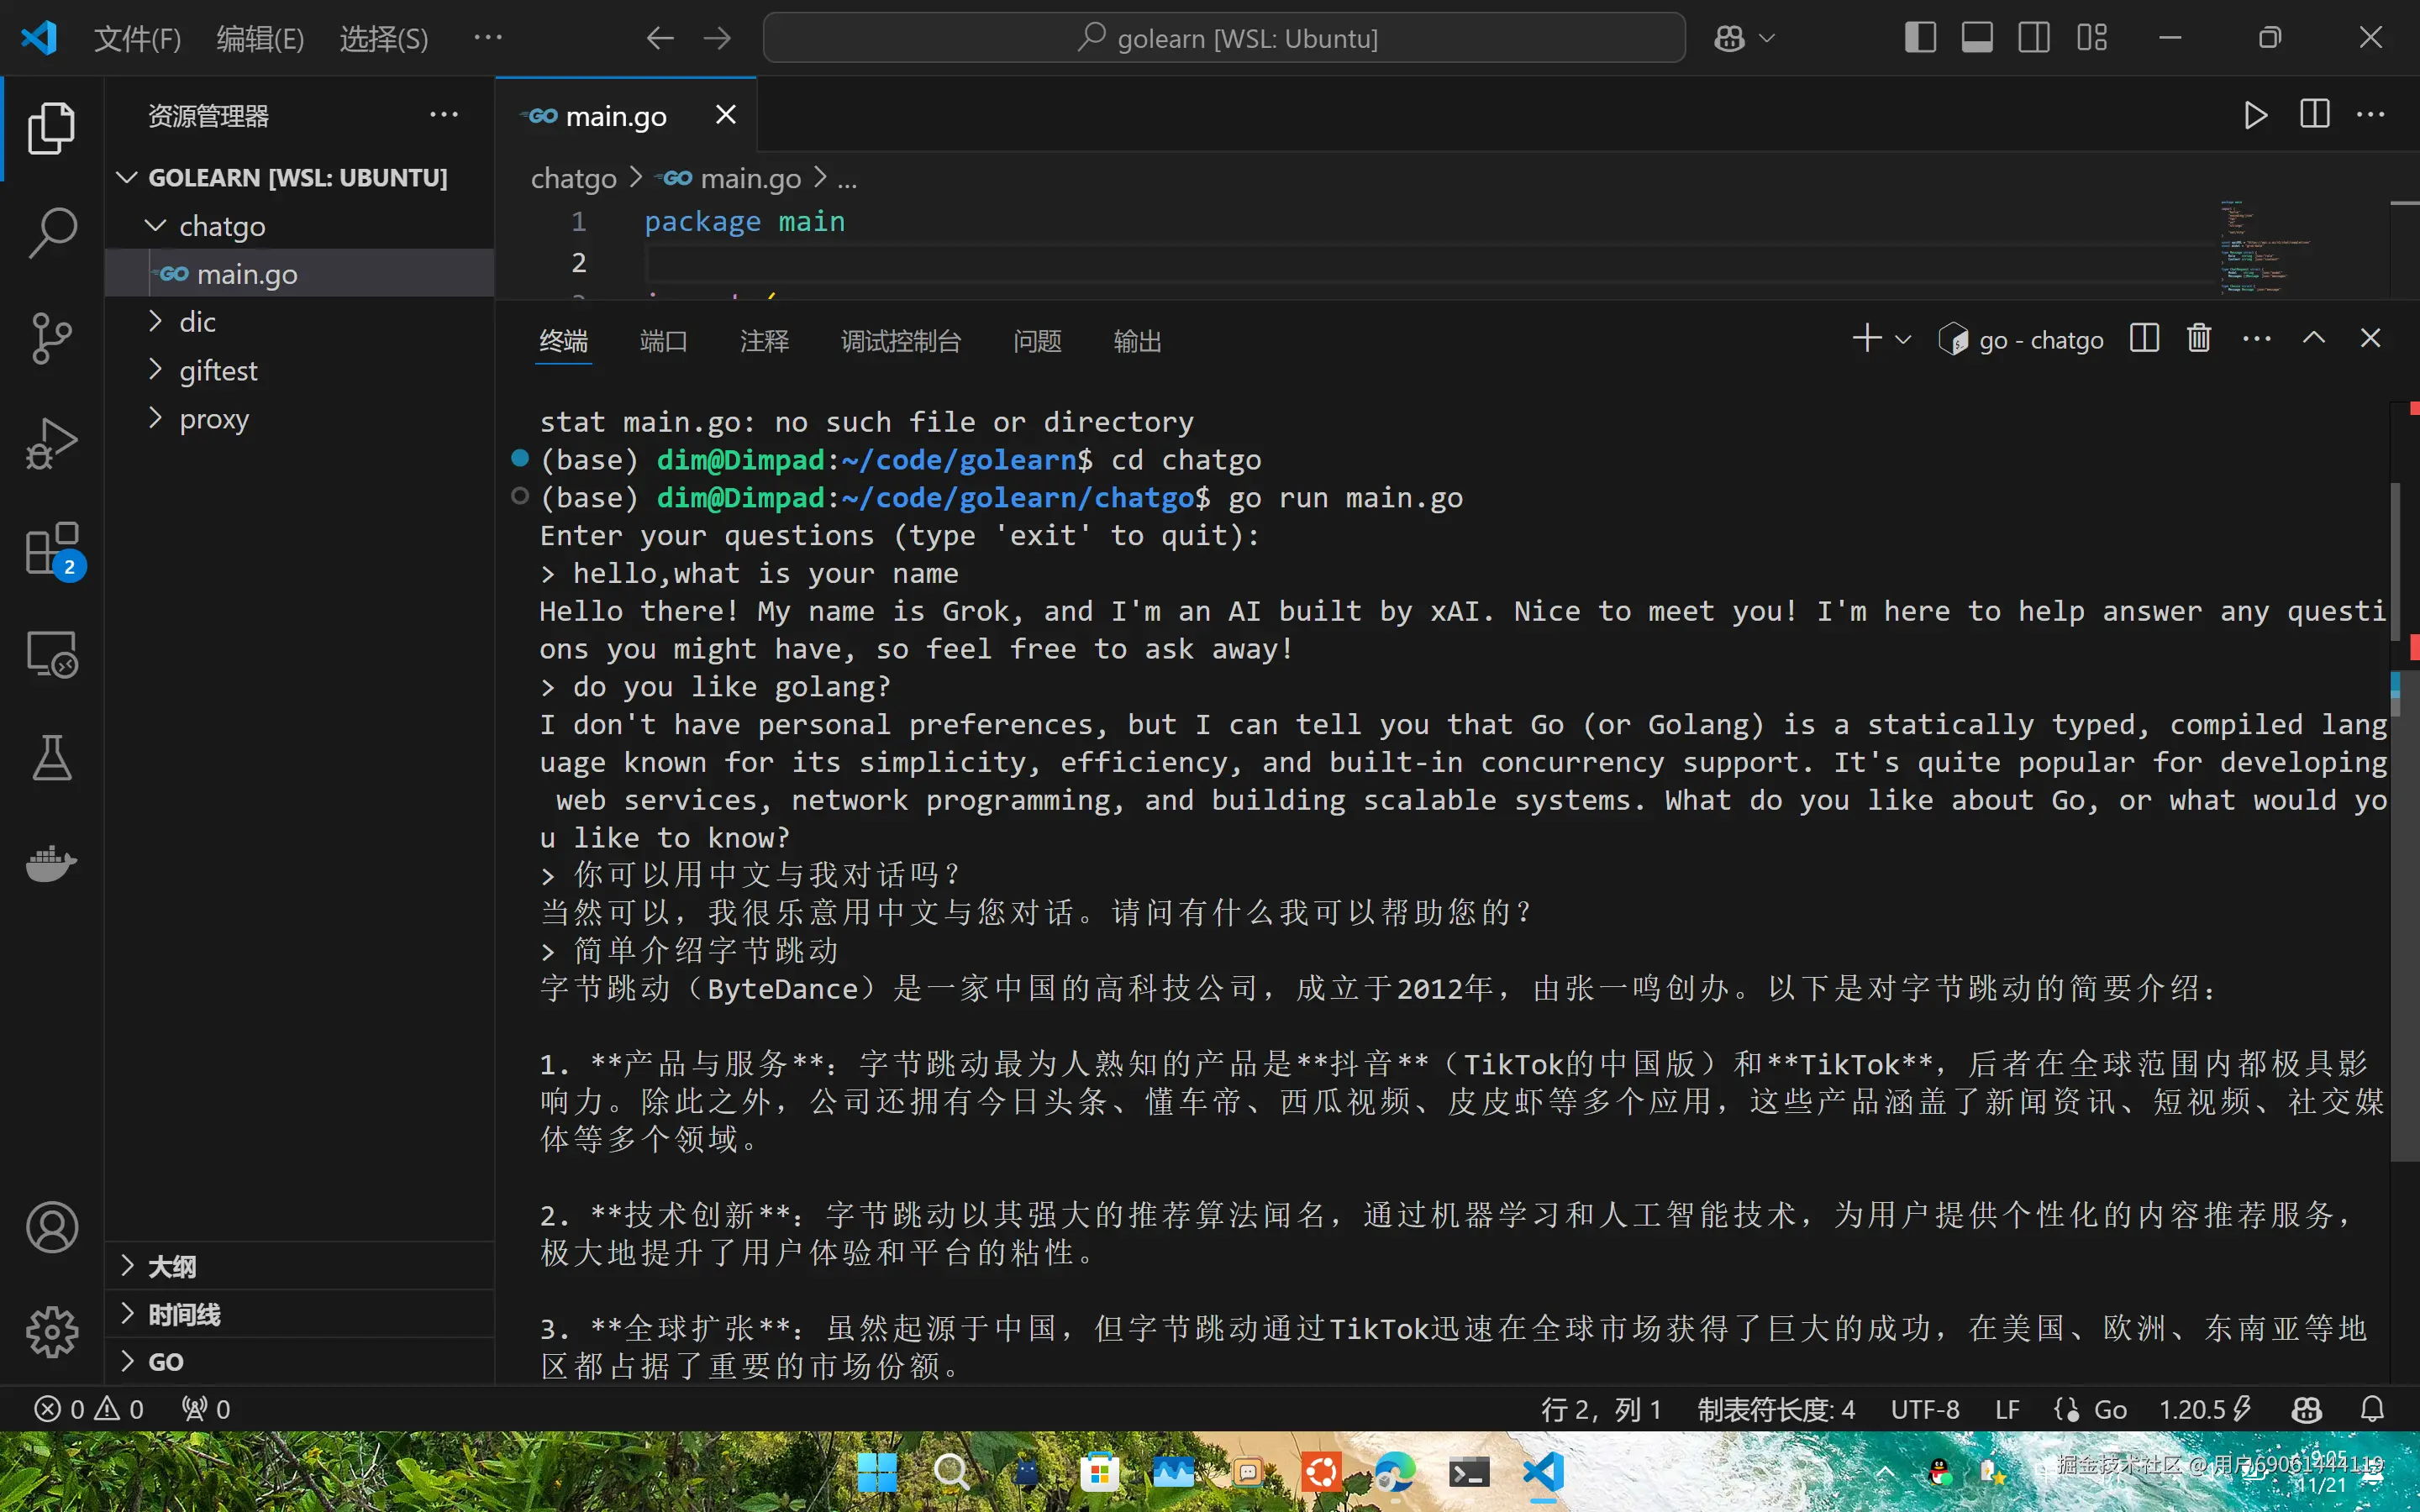Open the 选择(S) menu
Screen dimensions: 2420x1512
click(384, 38)
